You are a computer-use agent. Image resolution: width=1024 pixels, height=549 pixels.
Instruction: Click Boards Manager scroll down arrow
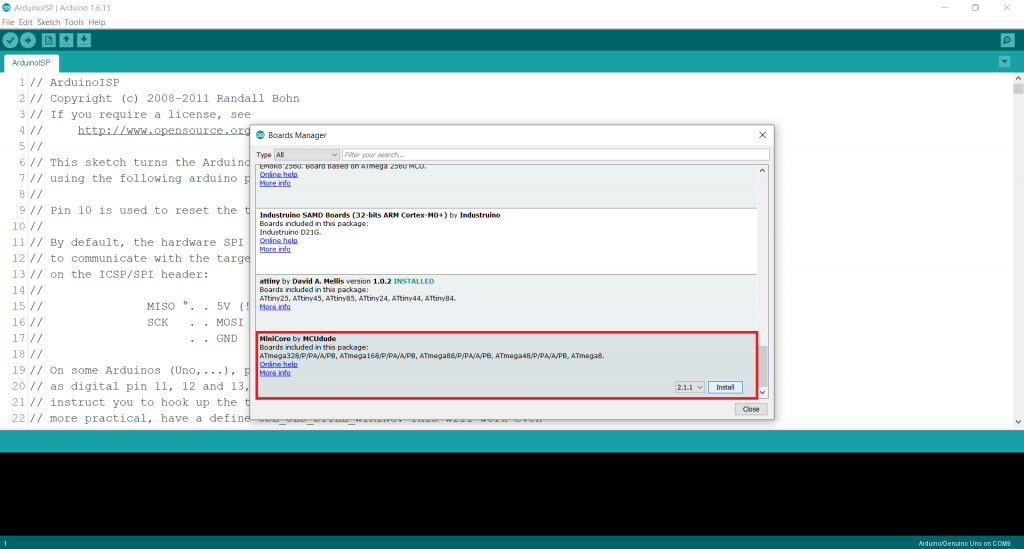pos(762,393)
